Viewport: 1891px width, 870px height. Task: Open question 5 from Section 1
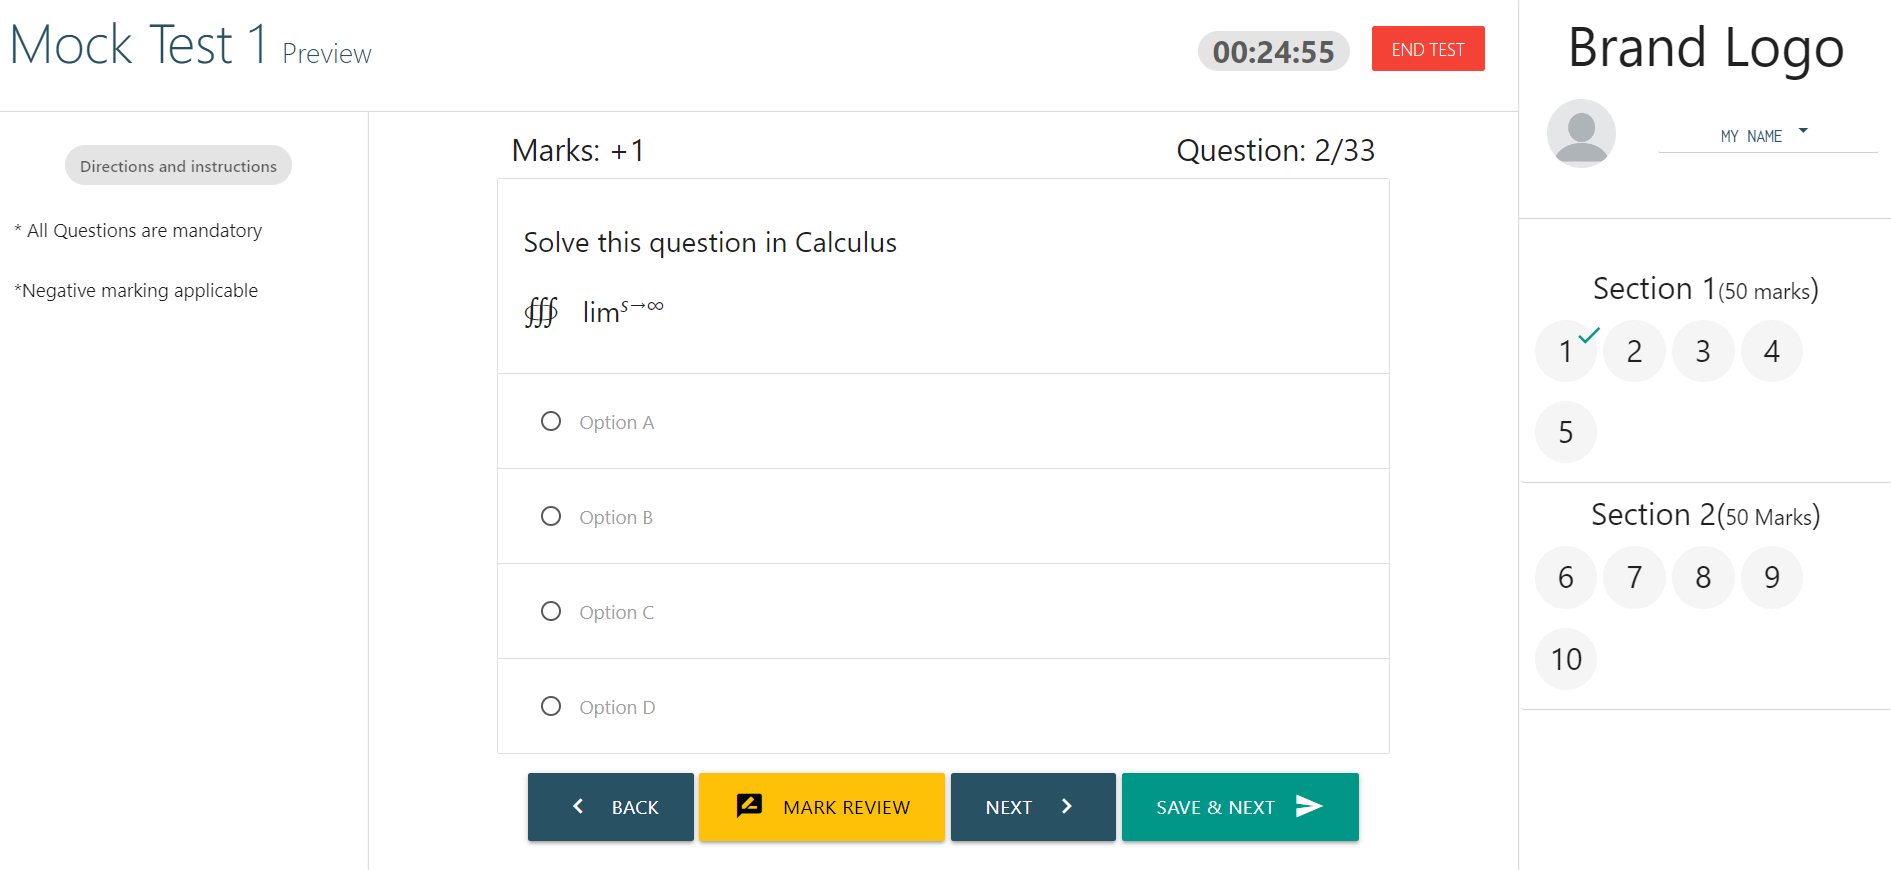1565,432
